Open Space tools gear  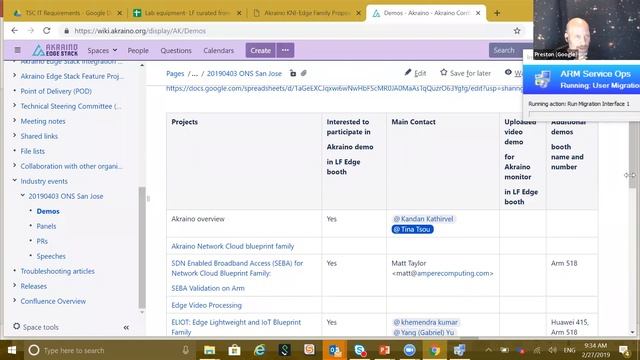point(36,327)
